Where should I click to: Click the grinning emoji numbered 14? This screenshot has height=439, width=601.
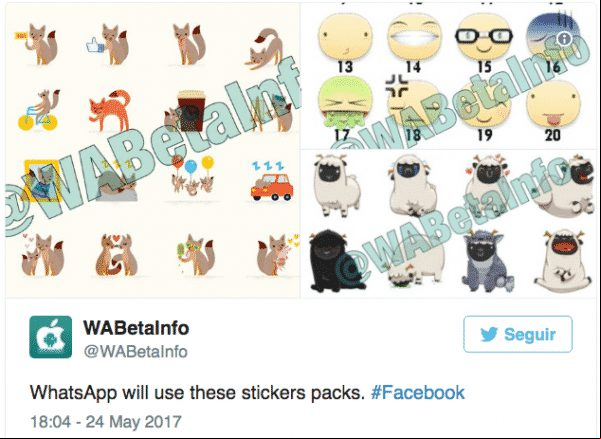click(x=414, y=37)
